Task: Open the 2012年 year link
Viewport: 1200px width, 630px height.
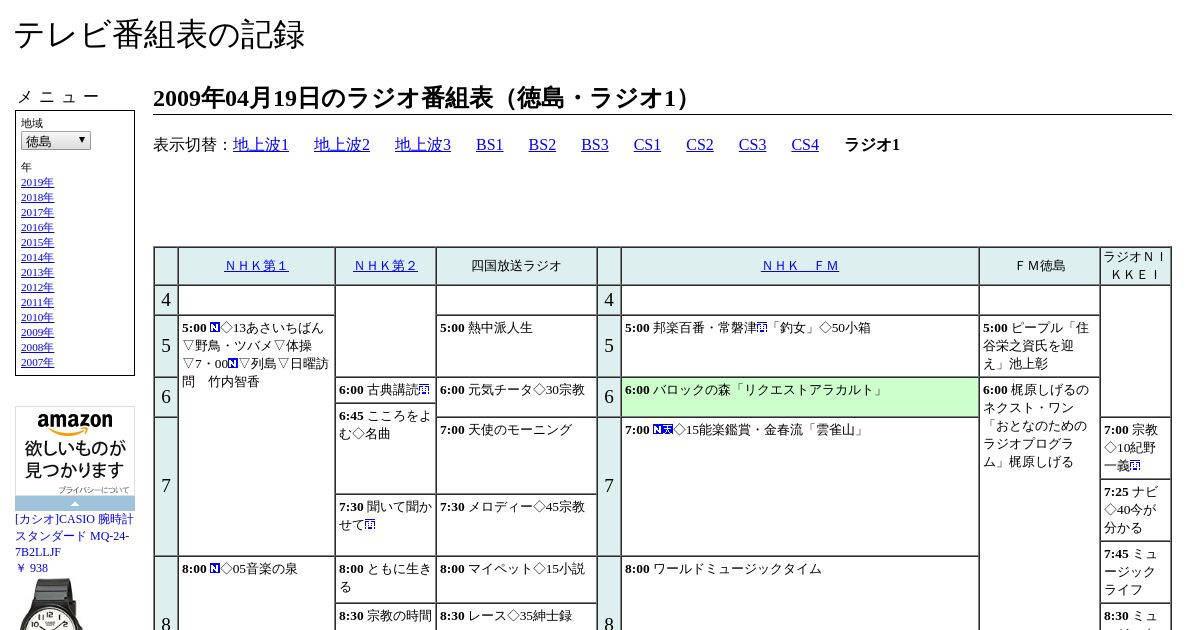Action: click(x=37, y=287)
